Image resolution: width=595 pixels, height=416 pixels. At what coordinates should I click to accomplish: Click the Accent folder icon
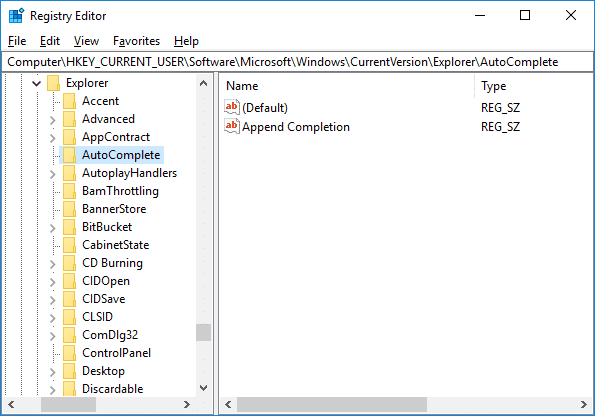[x=69, y=101]
